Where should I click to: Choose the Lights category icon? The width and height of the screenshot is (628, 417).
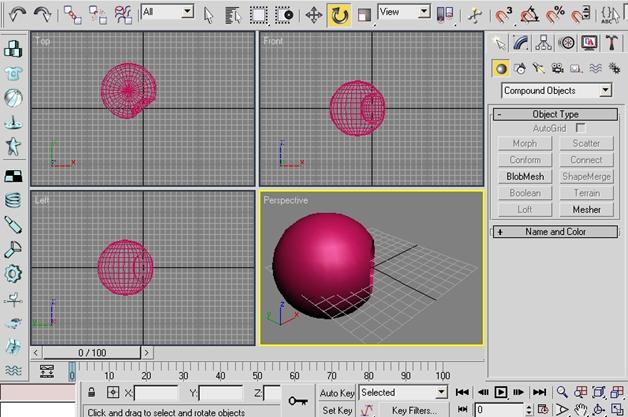(x=538, y=68)
